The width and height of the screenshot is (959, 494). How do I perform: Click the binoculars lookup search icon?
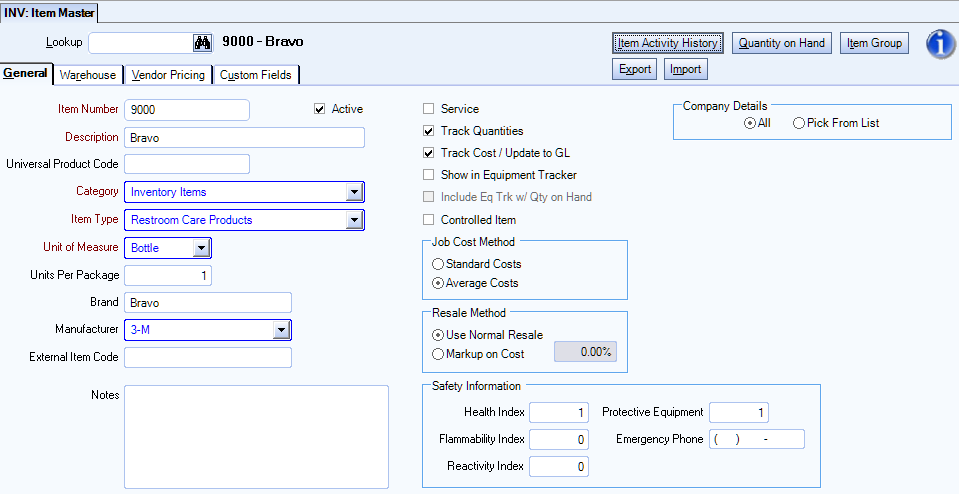[201, 43]
